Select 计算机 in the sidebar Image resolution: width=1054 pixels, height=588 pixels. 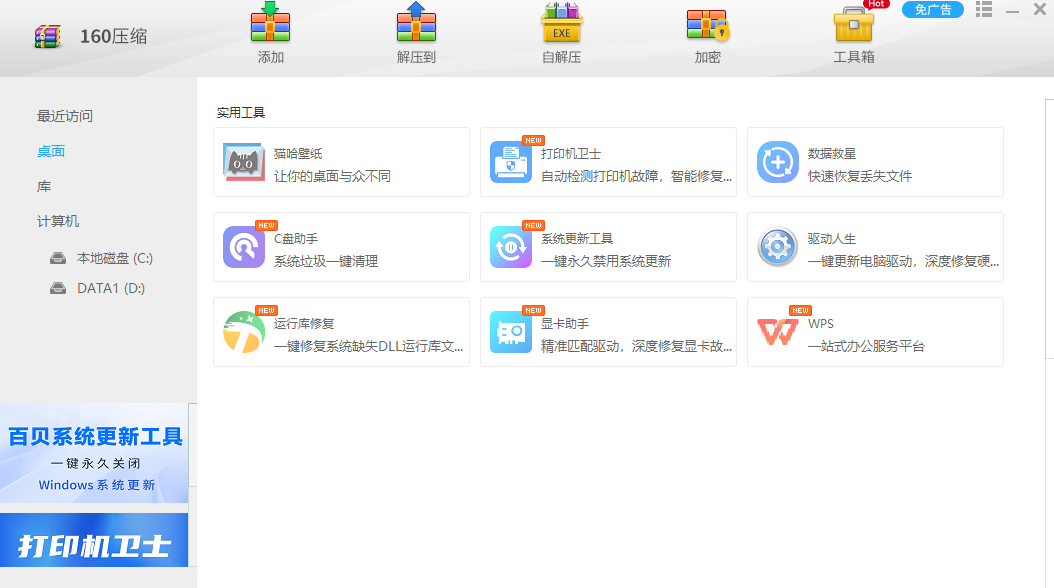tap(58, 221)
